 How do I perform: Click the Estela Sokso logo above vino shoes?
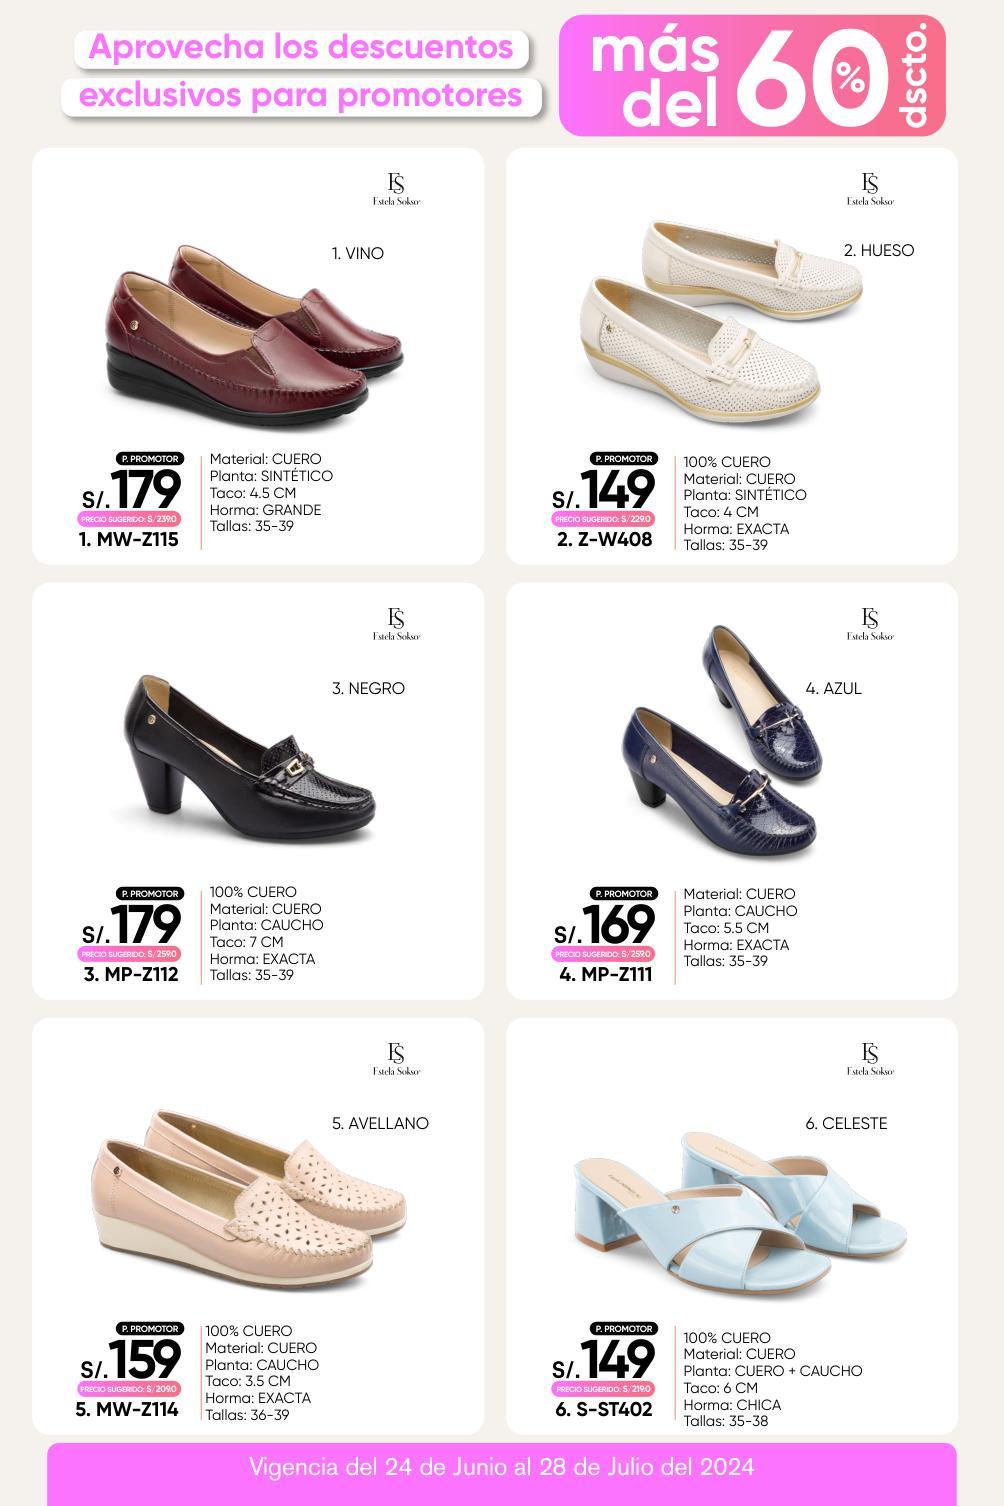tap(396, 188)
